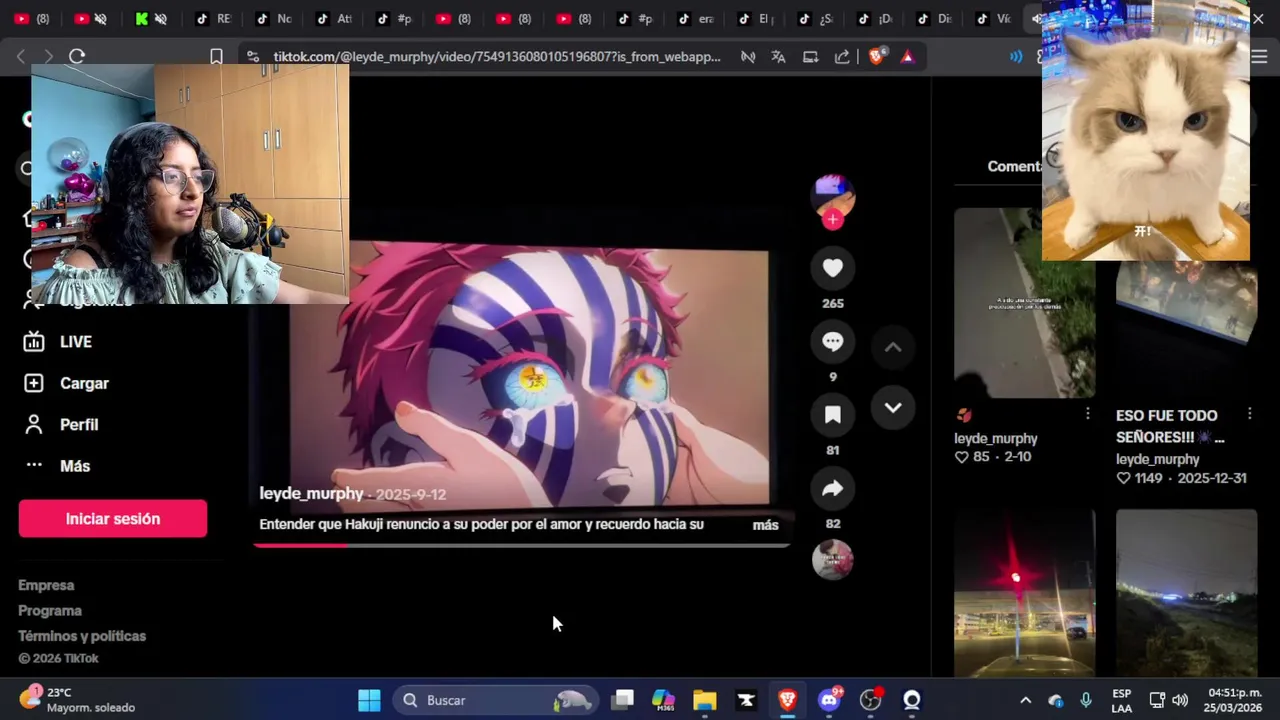Image resolution: width=1280 pixels, height=720 pixels.
Task: Click the tiktok.com URL address field
Action: coord(497,57)
